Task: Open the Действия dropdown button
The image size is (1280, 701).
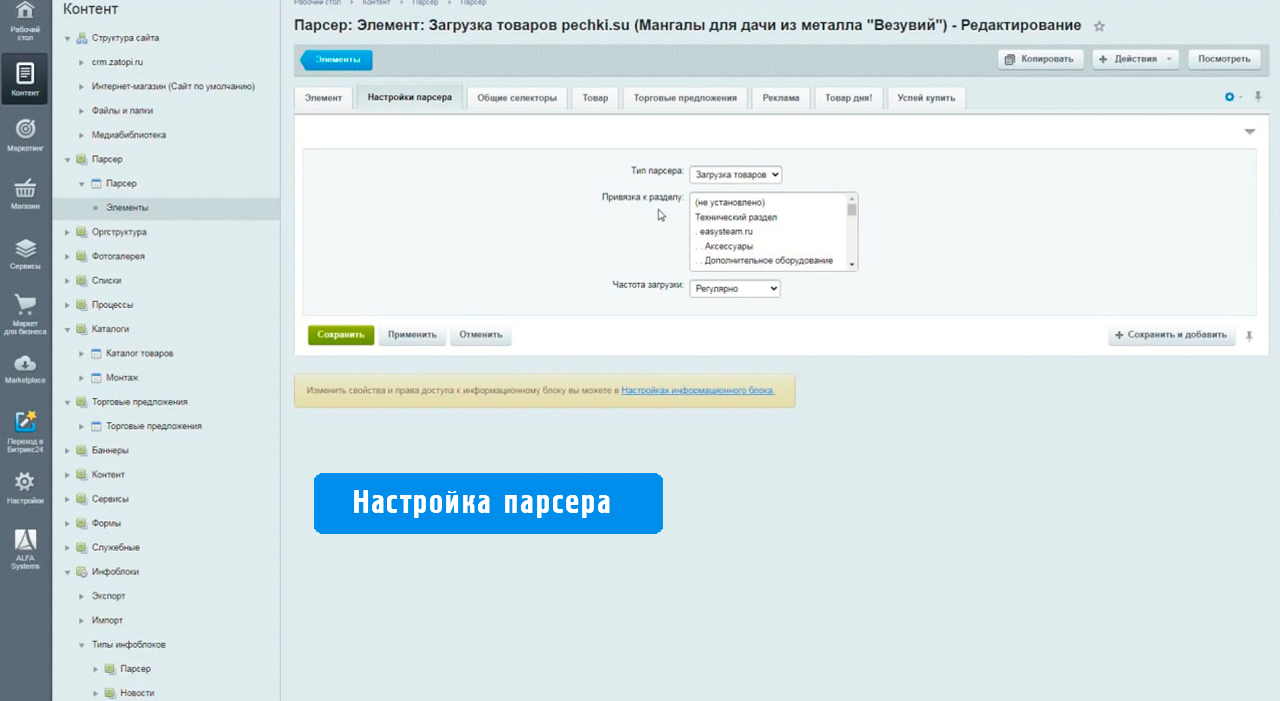Action: pyautogui.click(x=1135, y=59)
